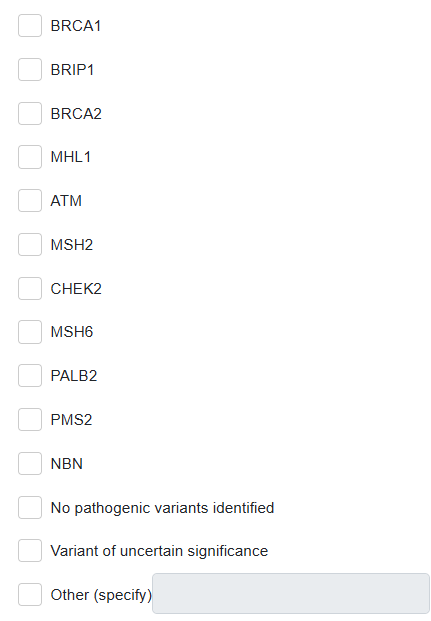Click the PALB2 label text
Screen dimensions: 431x621
coord(74,376)
